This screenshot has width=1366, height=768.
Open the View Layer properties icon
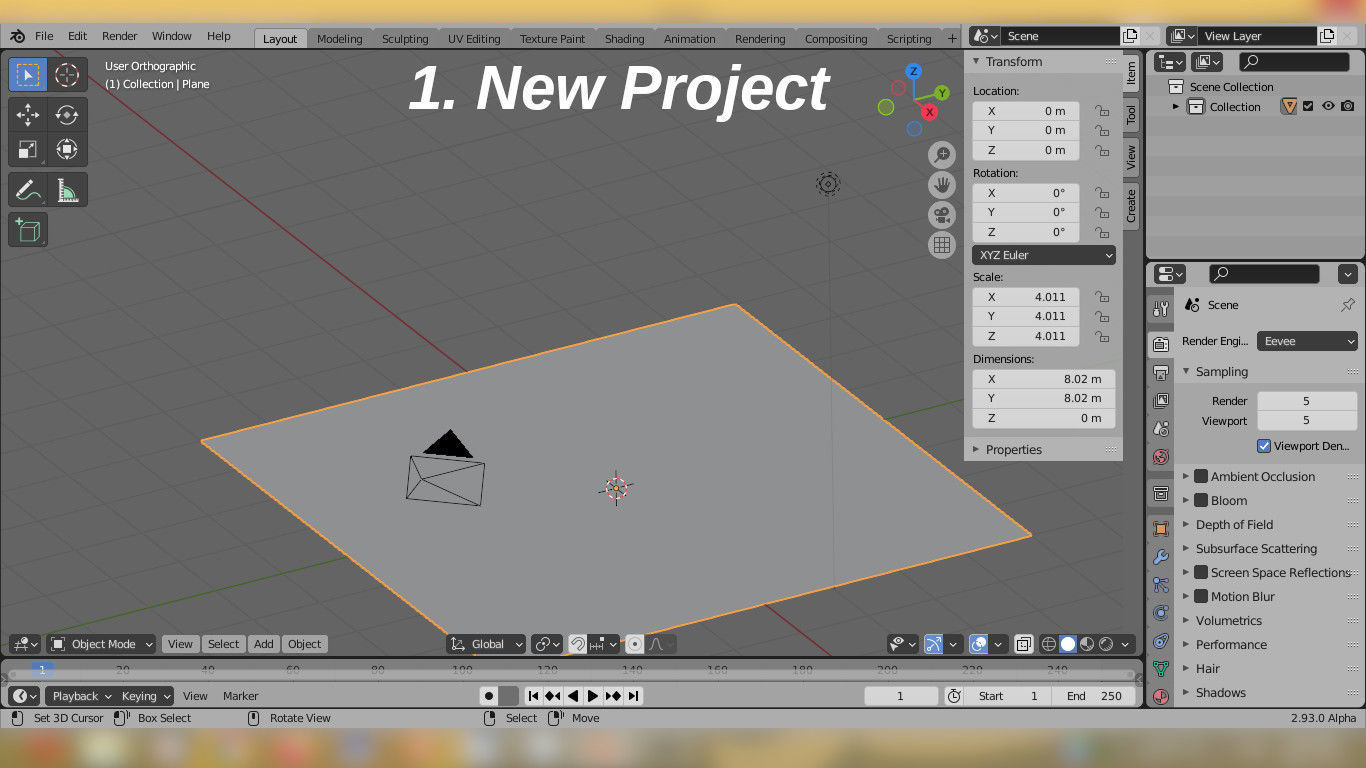coord(1160,401)
